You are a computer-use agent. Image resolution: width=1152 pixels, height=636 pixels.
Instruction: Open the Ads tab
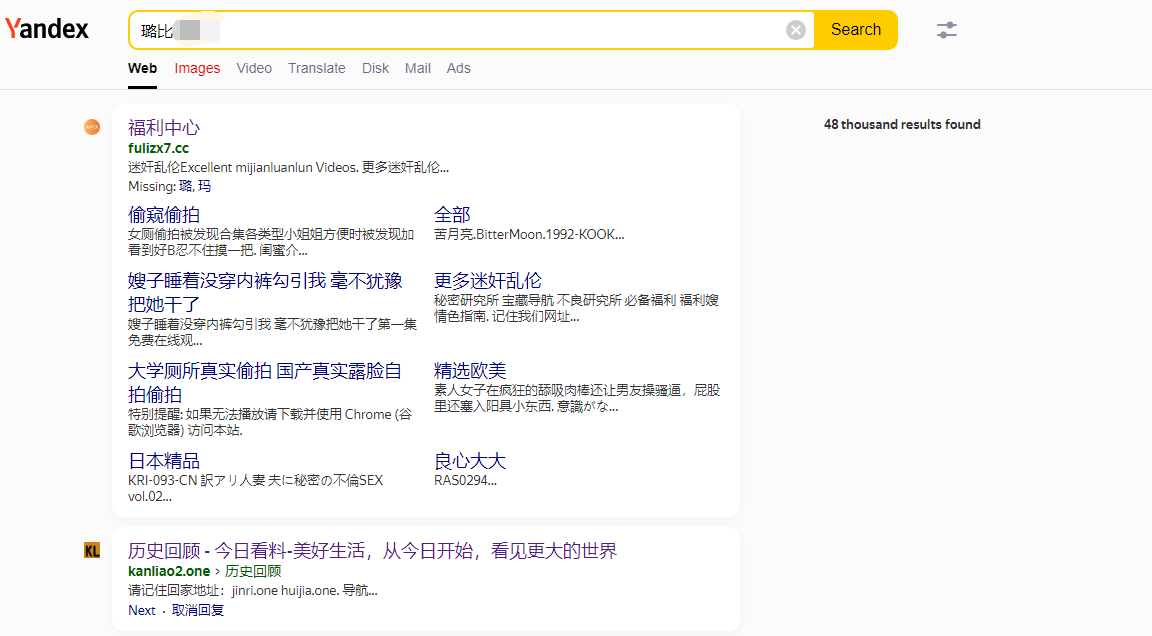[x=458, y=68]
